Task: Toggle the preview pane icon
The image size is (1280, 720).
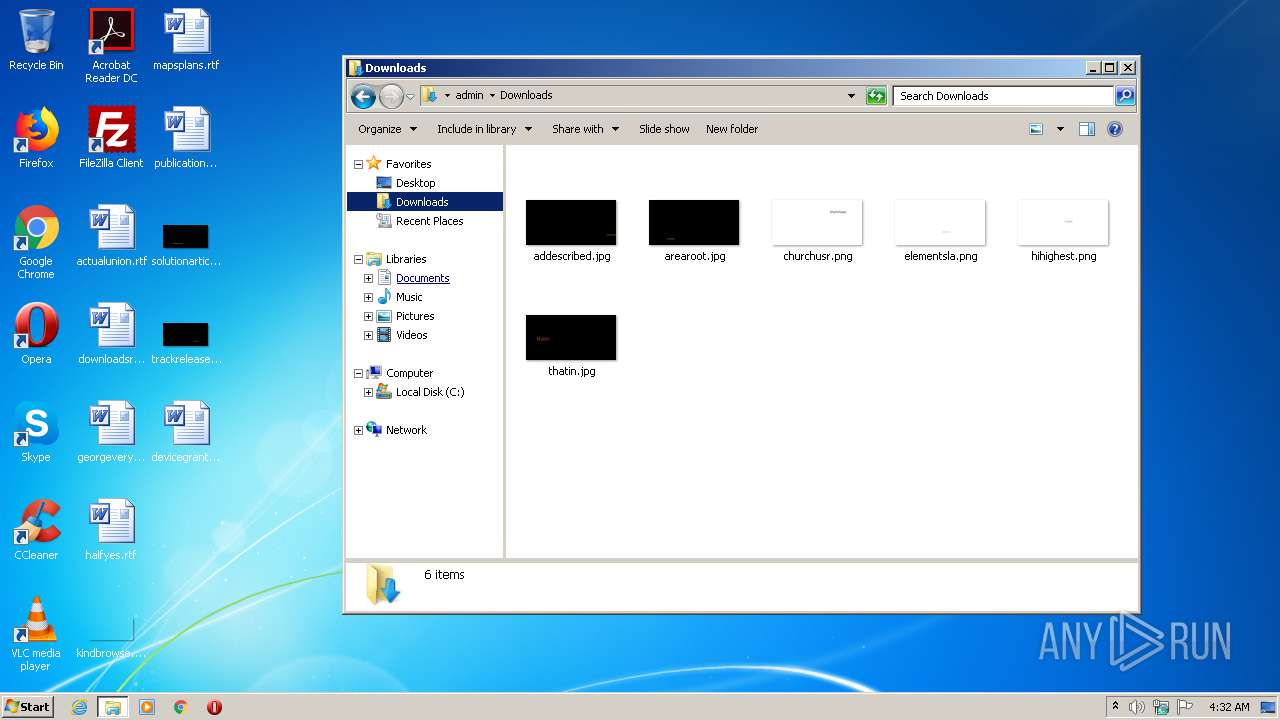Action: 1087,129
